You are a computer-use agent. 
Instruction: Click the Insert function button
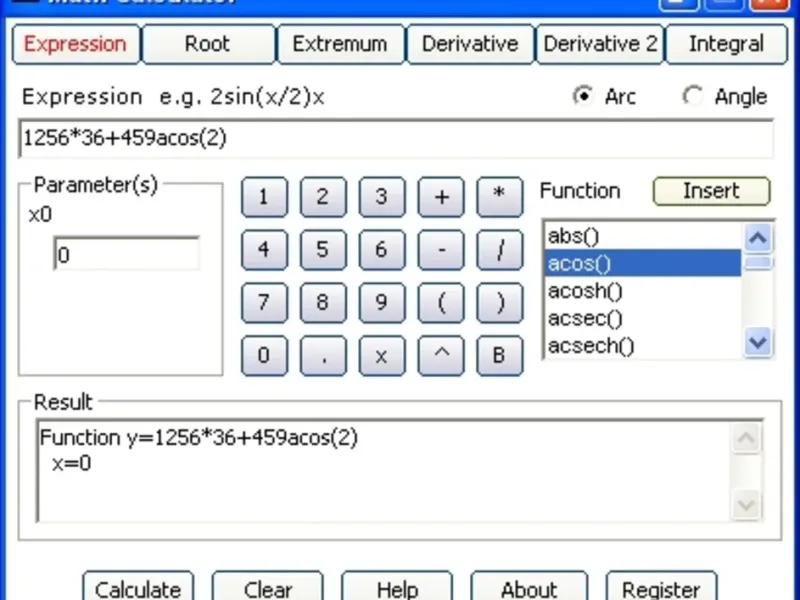coord(711,191)
